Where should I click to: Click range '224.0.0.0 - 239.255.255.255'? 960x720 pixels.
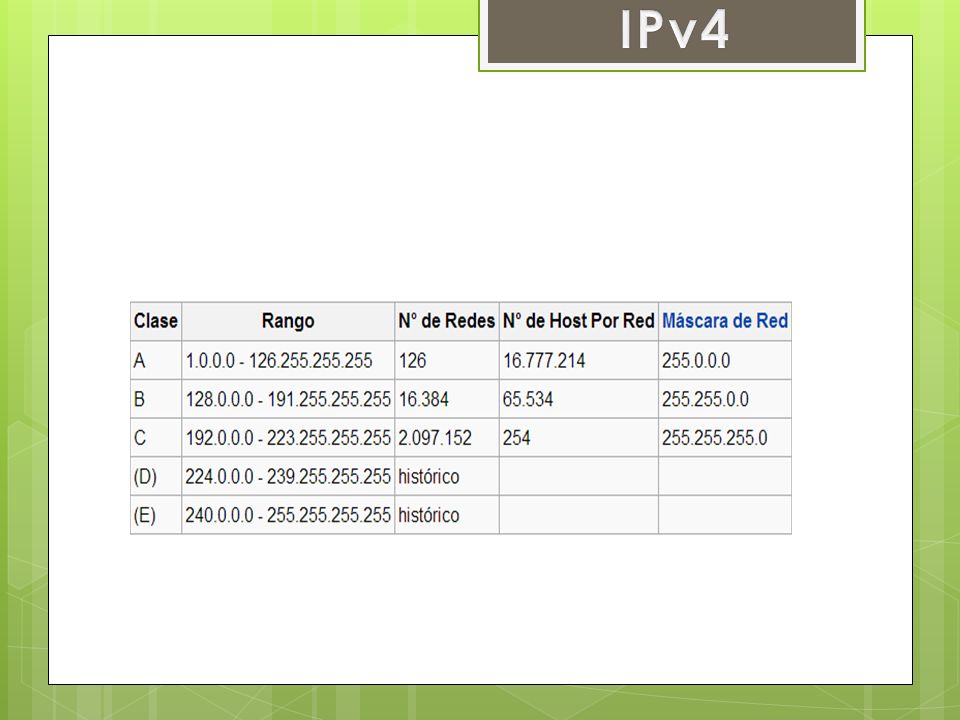click(288, 476)
